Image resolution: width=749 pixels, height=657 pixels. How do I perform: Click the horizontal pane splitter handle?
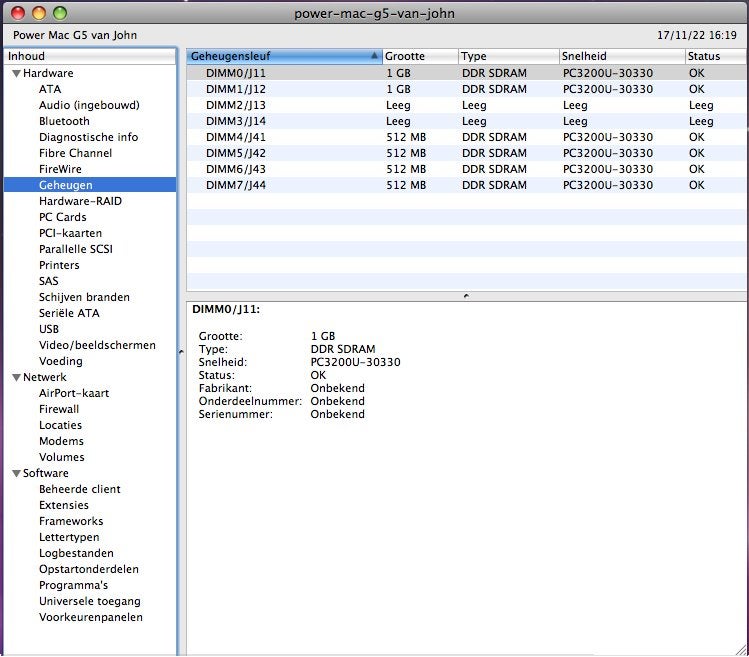(x=466, y=296)
